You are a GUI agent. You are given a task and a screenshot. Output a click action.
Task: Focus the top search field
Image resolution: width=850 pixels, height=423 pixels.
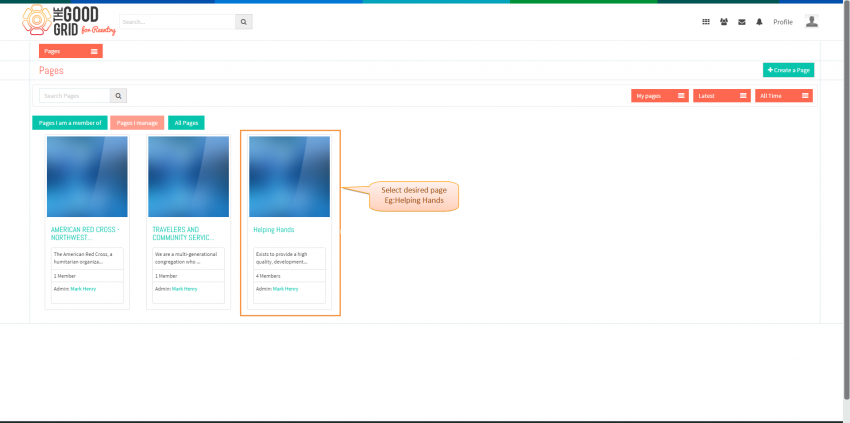point(177,22)
